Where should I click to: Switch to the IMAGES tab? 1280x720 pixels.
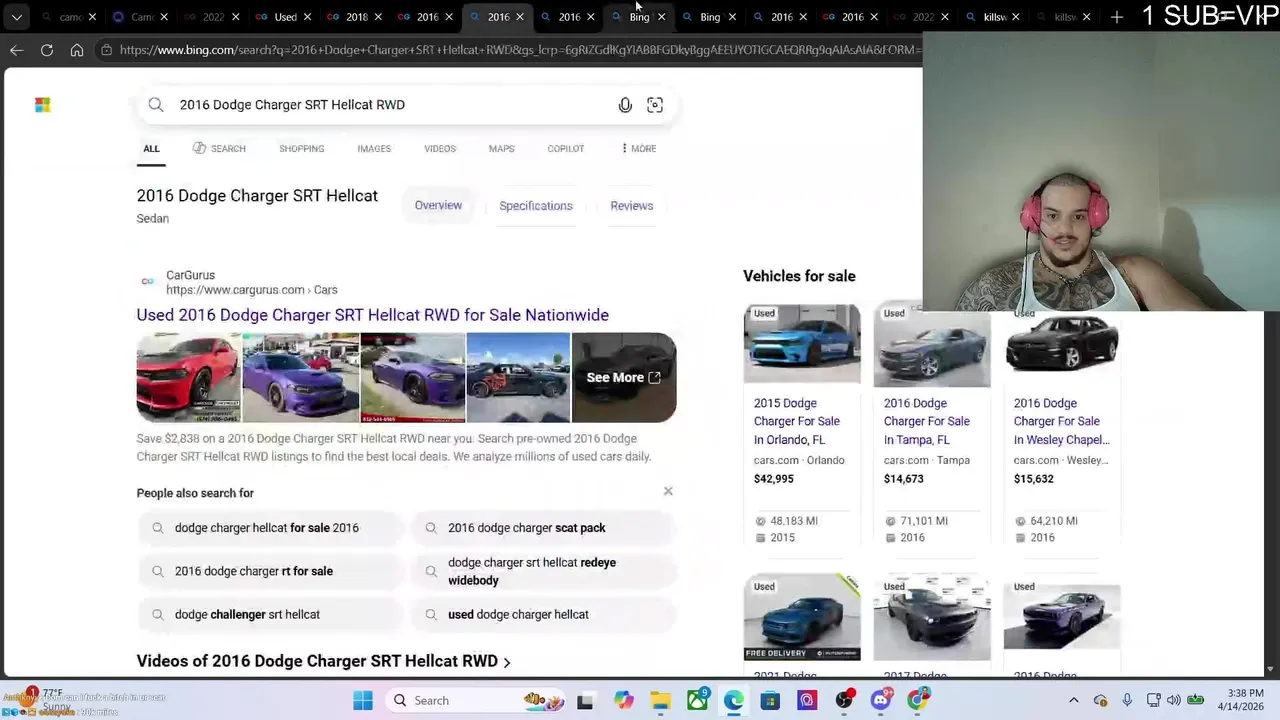pyautogui.click(x=374, y=148)
